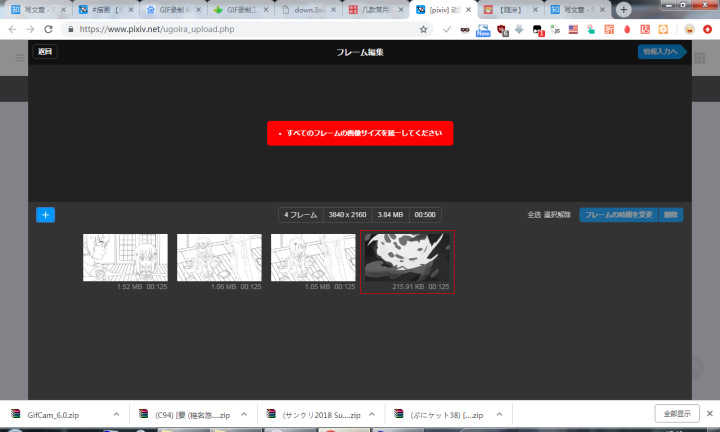Click the '00:500' duration label
The width and height of the screenshot is (720, 432).
tap(425, 215)
